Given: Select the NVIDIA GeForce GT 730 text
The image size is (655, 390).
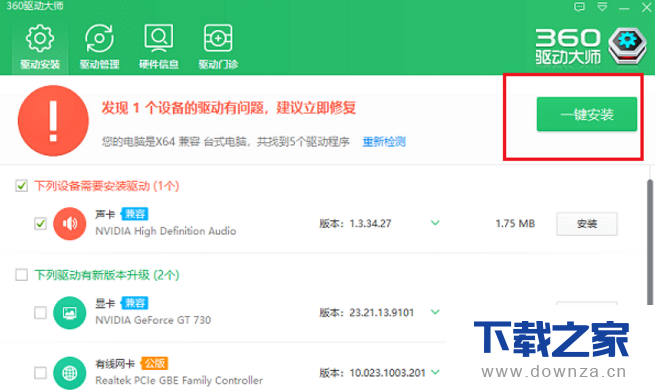Looking at the screenshot, I should tap(153, 320).
